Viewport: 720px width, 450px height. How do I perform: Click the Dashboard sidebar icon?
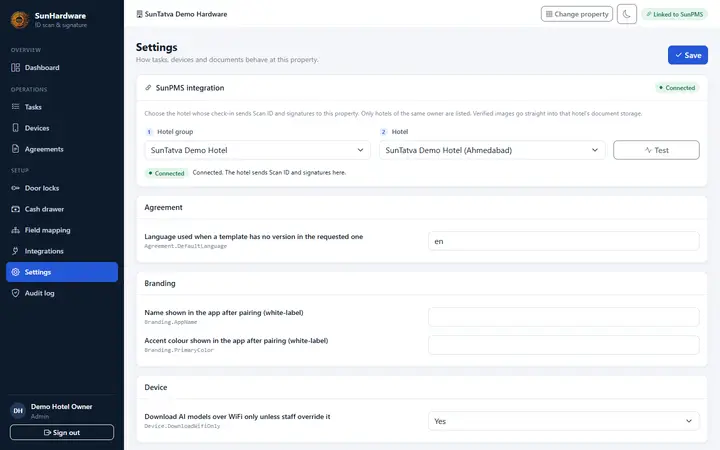pos(16,68)
